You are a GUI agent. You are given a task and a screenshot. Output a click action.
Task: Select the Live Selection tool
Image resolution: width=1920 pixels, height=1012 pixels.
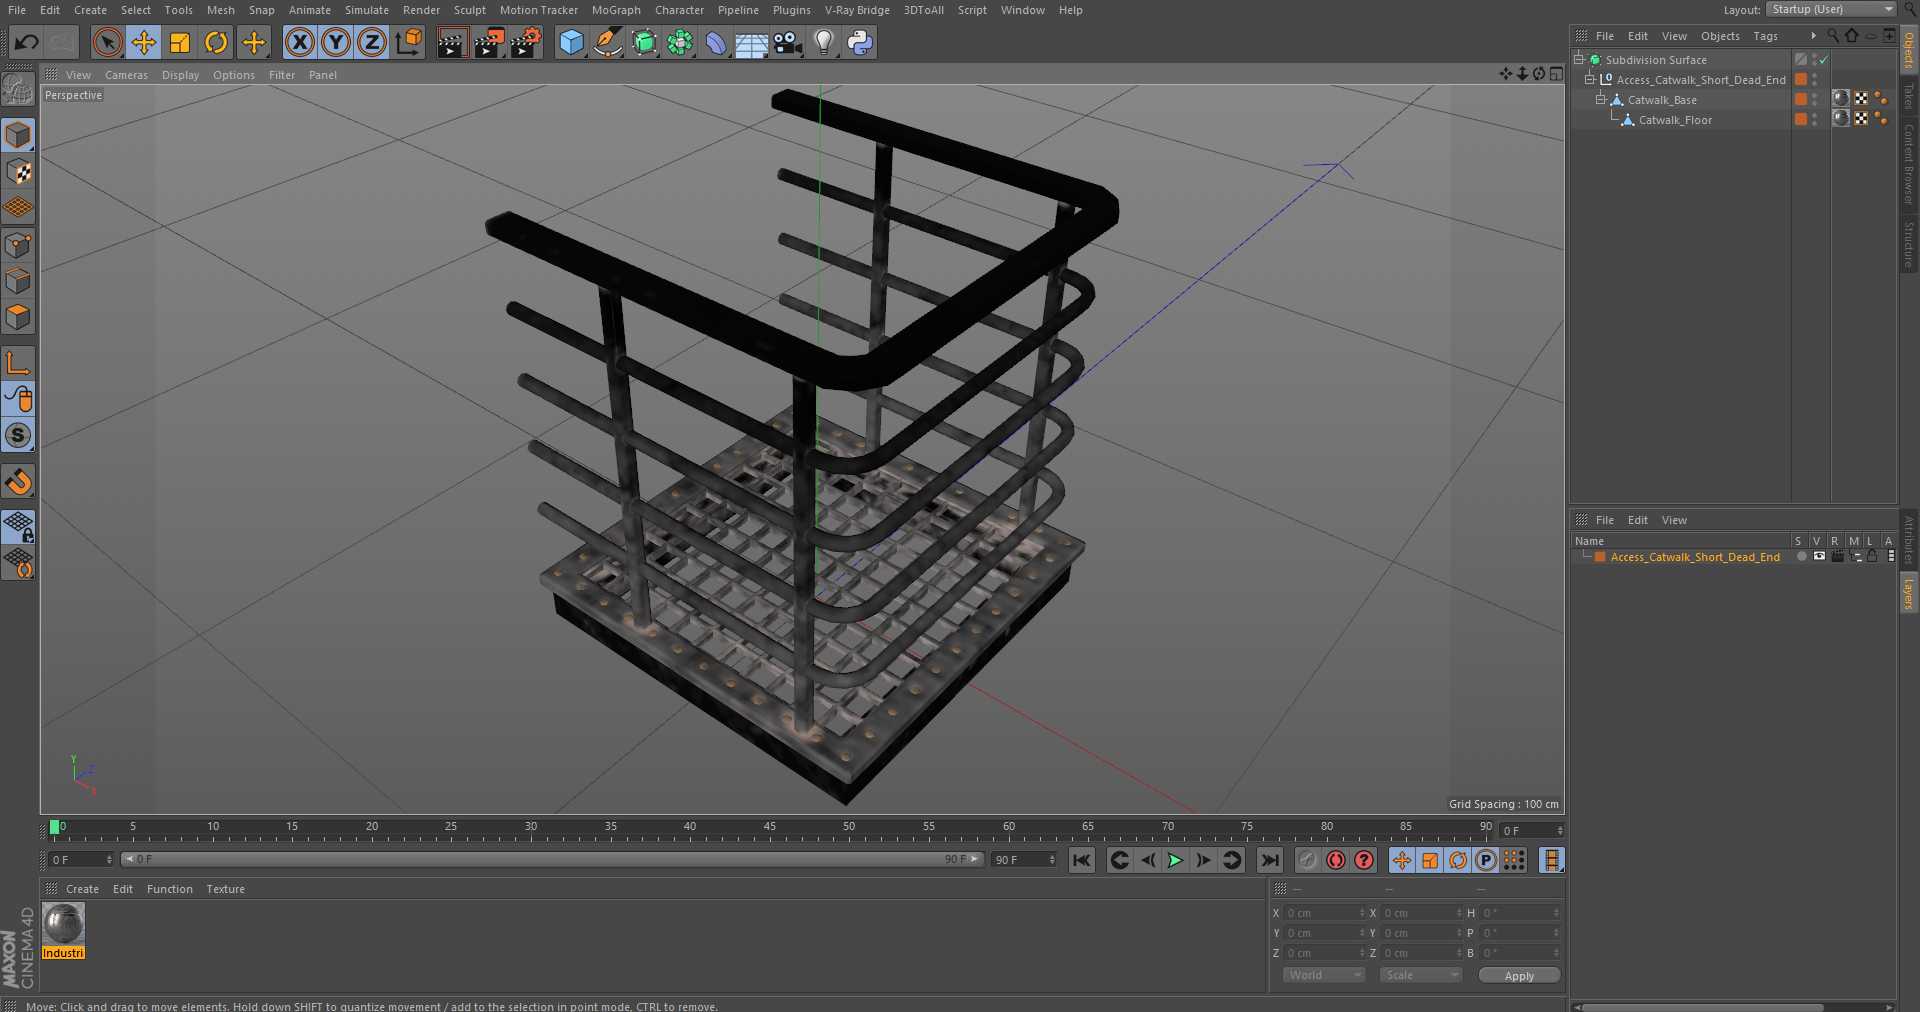[x=108, y=42]
